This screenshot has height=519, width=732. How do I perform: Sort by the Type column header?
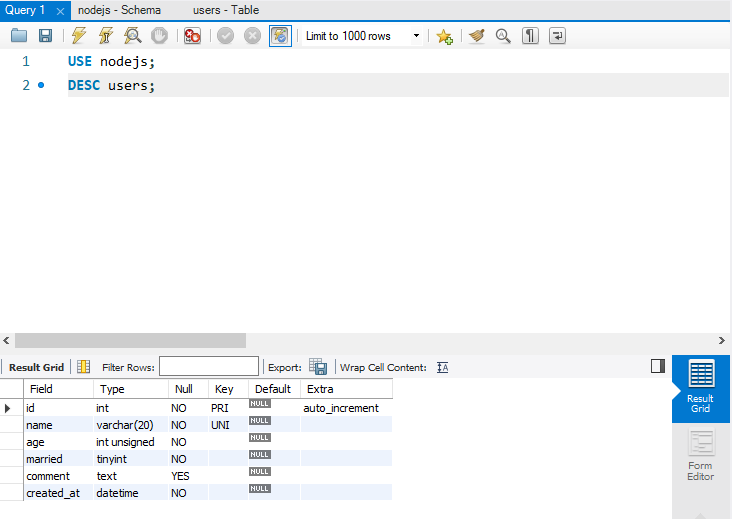(x=131, y=389)
